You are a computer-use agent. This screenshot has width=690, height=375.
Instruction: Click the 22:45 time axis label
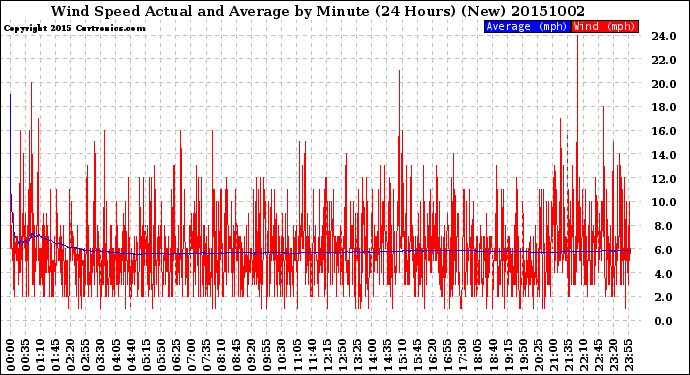click(x=598, y=355)
